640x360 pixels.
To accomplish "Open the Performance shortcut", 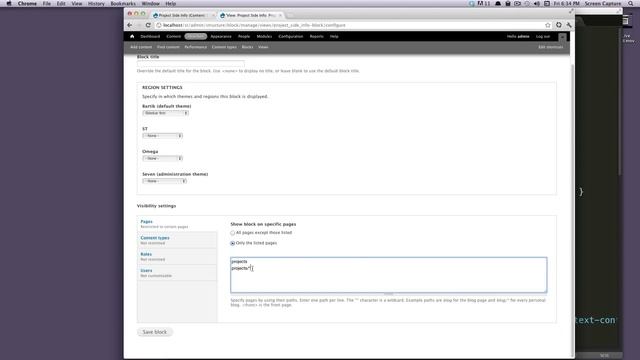I will coord(196,47).
